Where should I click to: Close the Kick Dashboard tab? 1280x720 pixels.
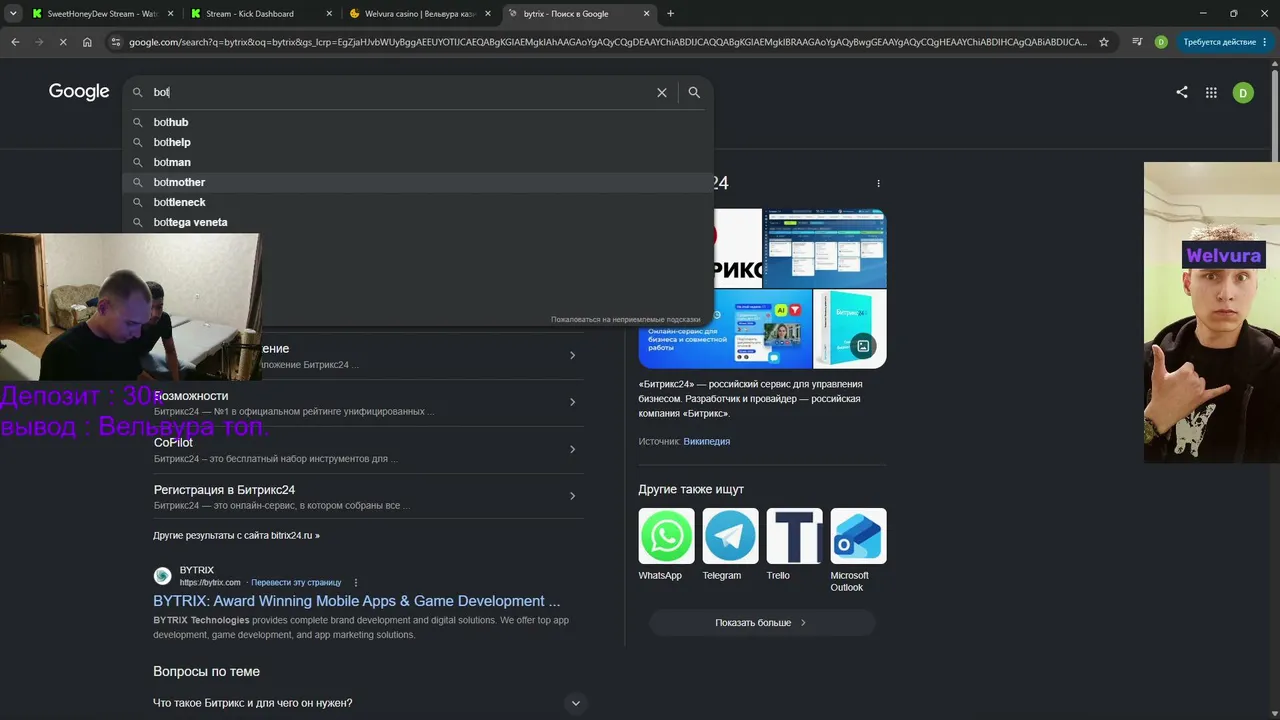329,14
